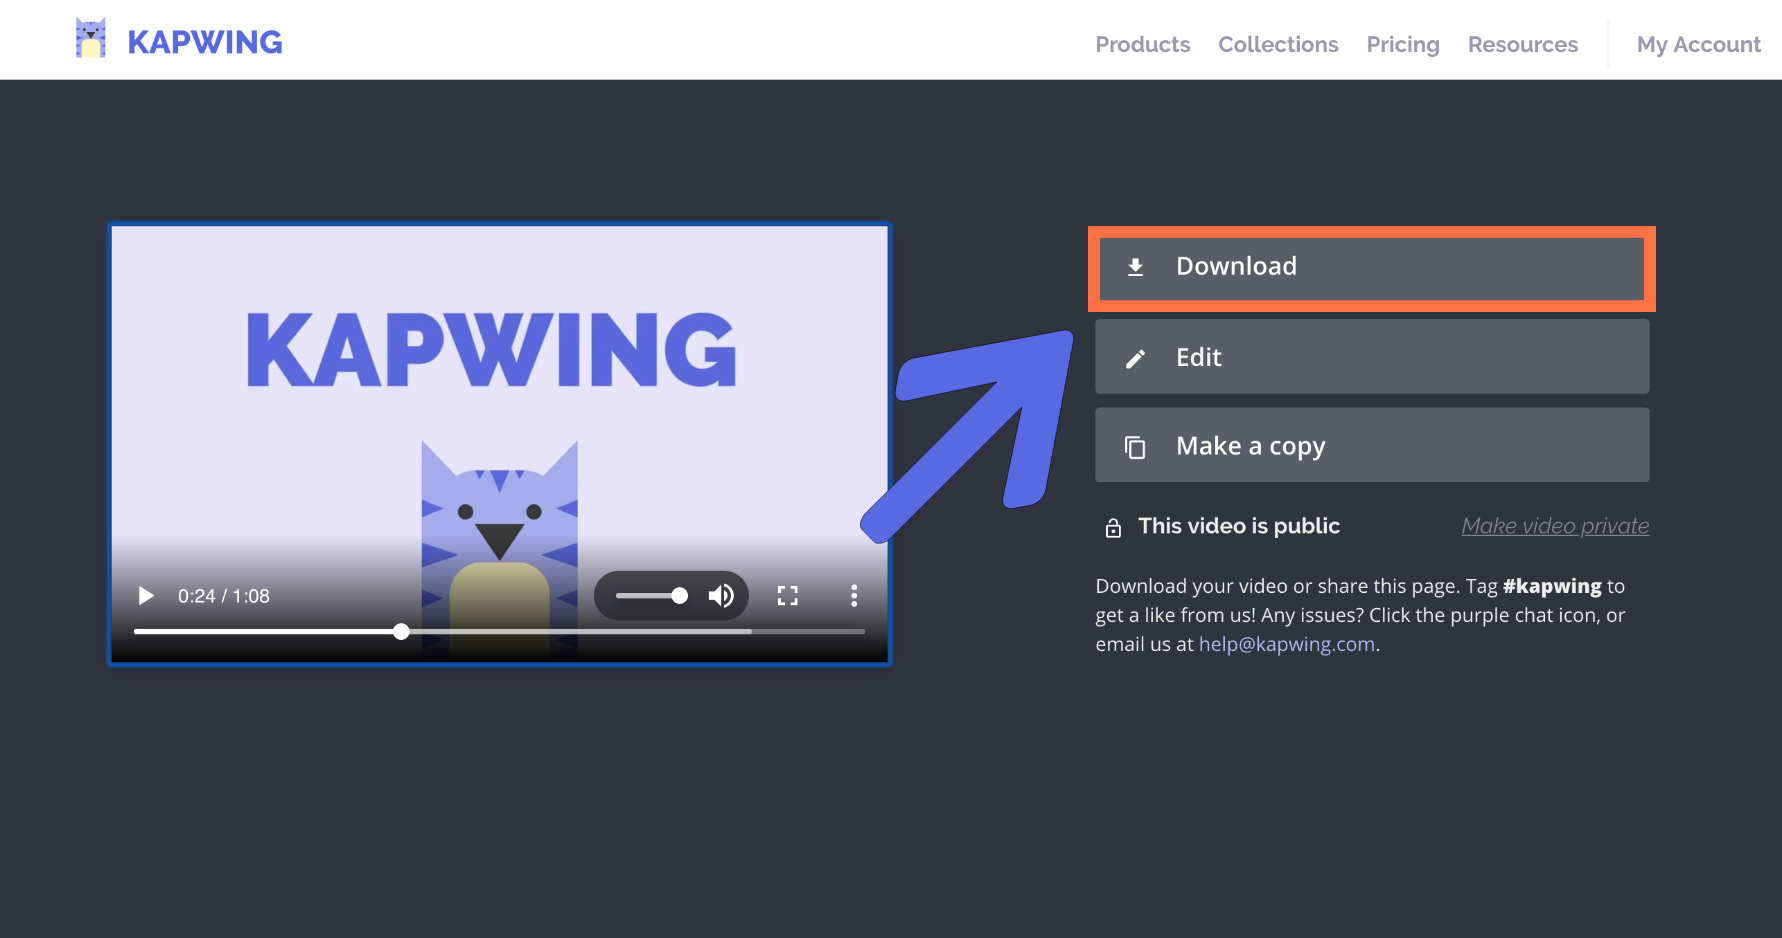Click the copy pages icon
Viewport: 1782px width, 938px height.
click(1135, 447)
